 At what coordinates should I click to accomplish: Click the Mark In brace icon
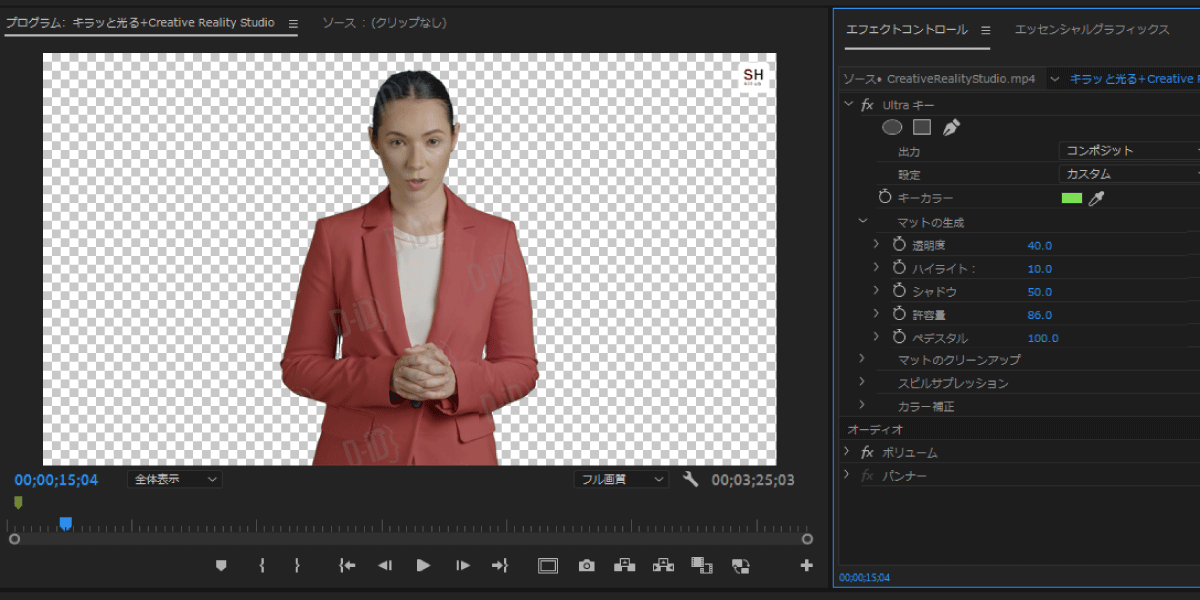pos(262,566)
